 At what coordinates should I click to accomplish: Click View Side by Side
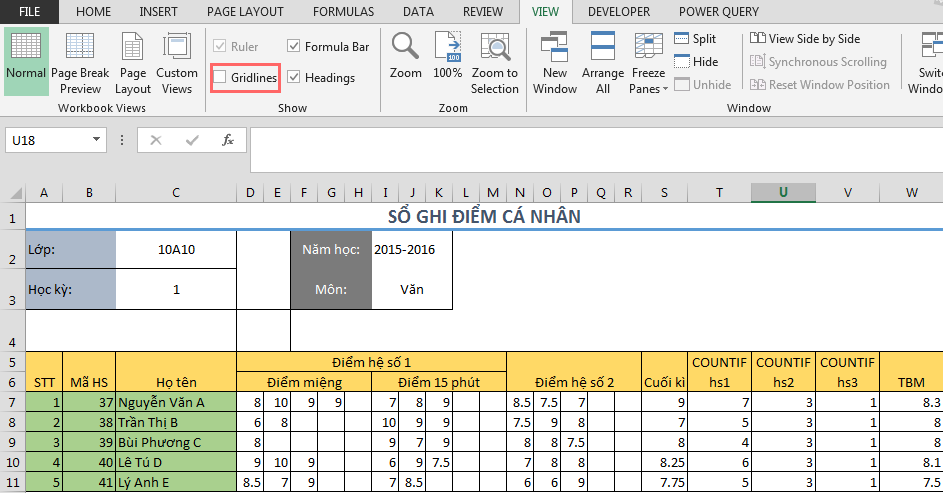click(805, 38)
